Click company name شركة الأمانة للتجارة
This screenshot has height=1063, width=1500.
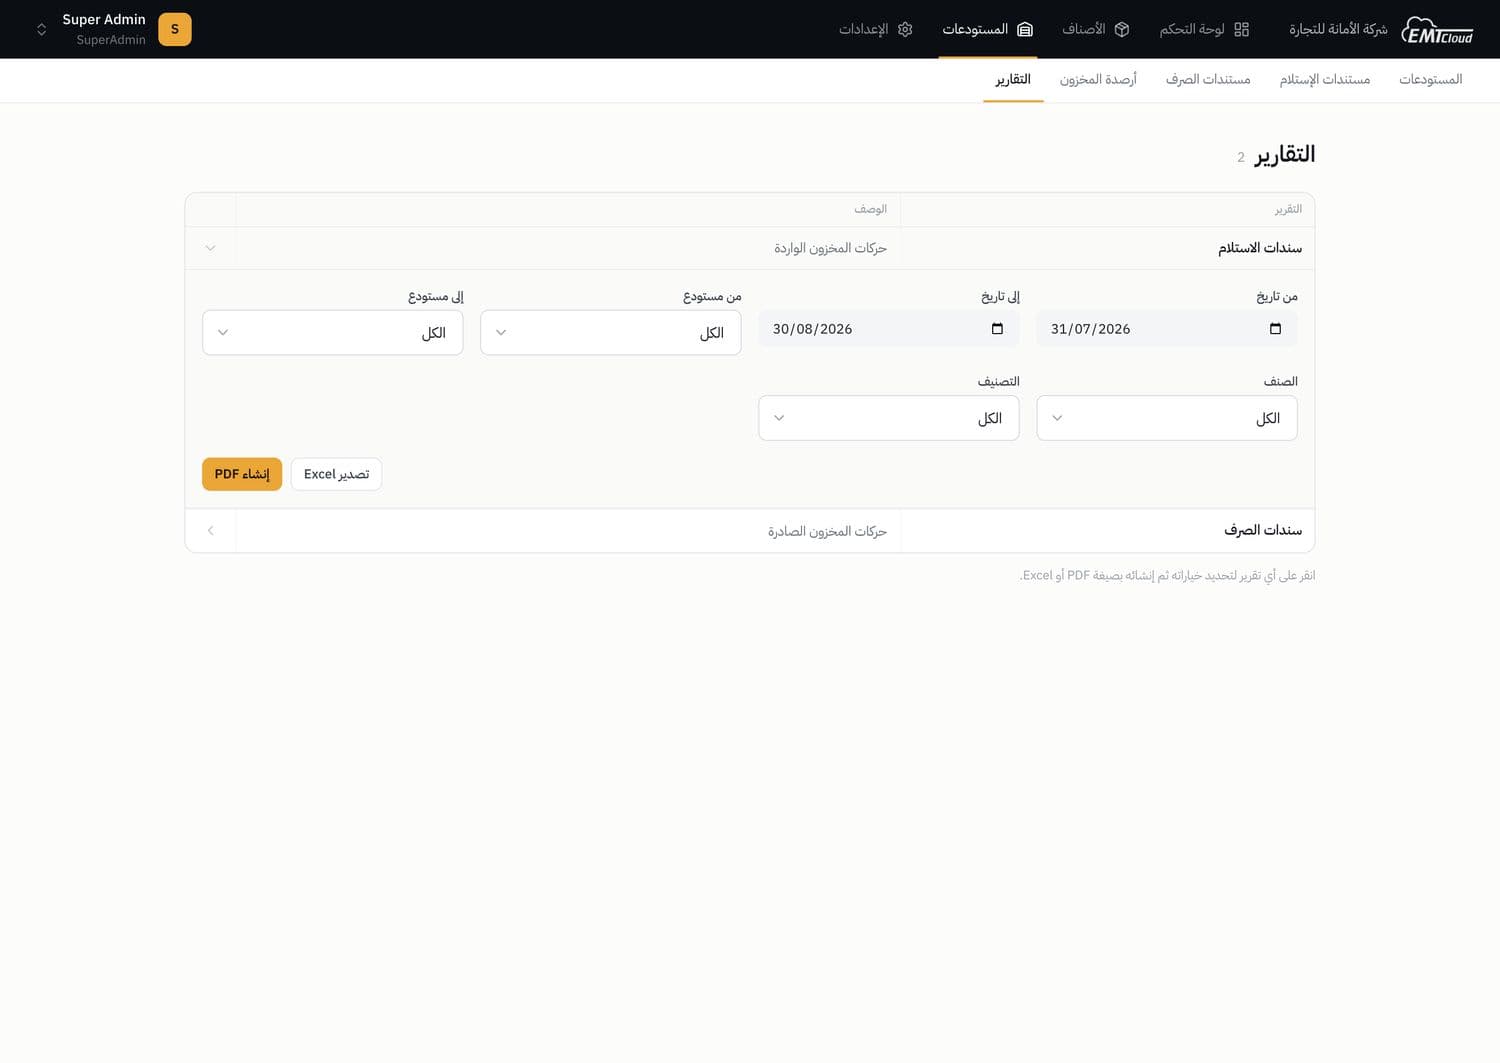point(1338,29)
